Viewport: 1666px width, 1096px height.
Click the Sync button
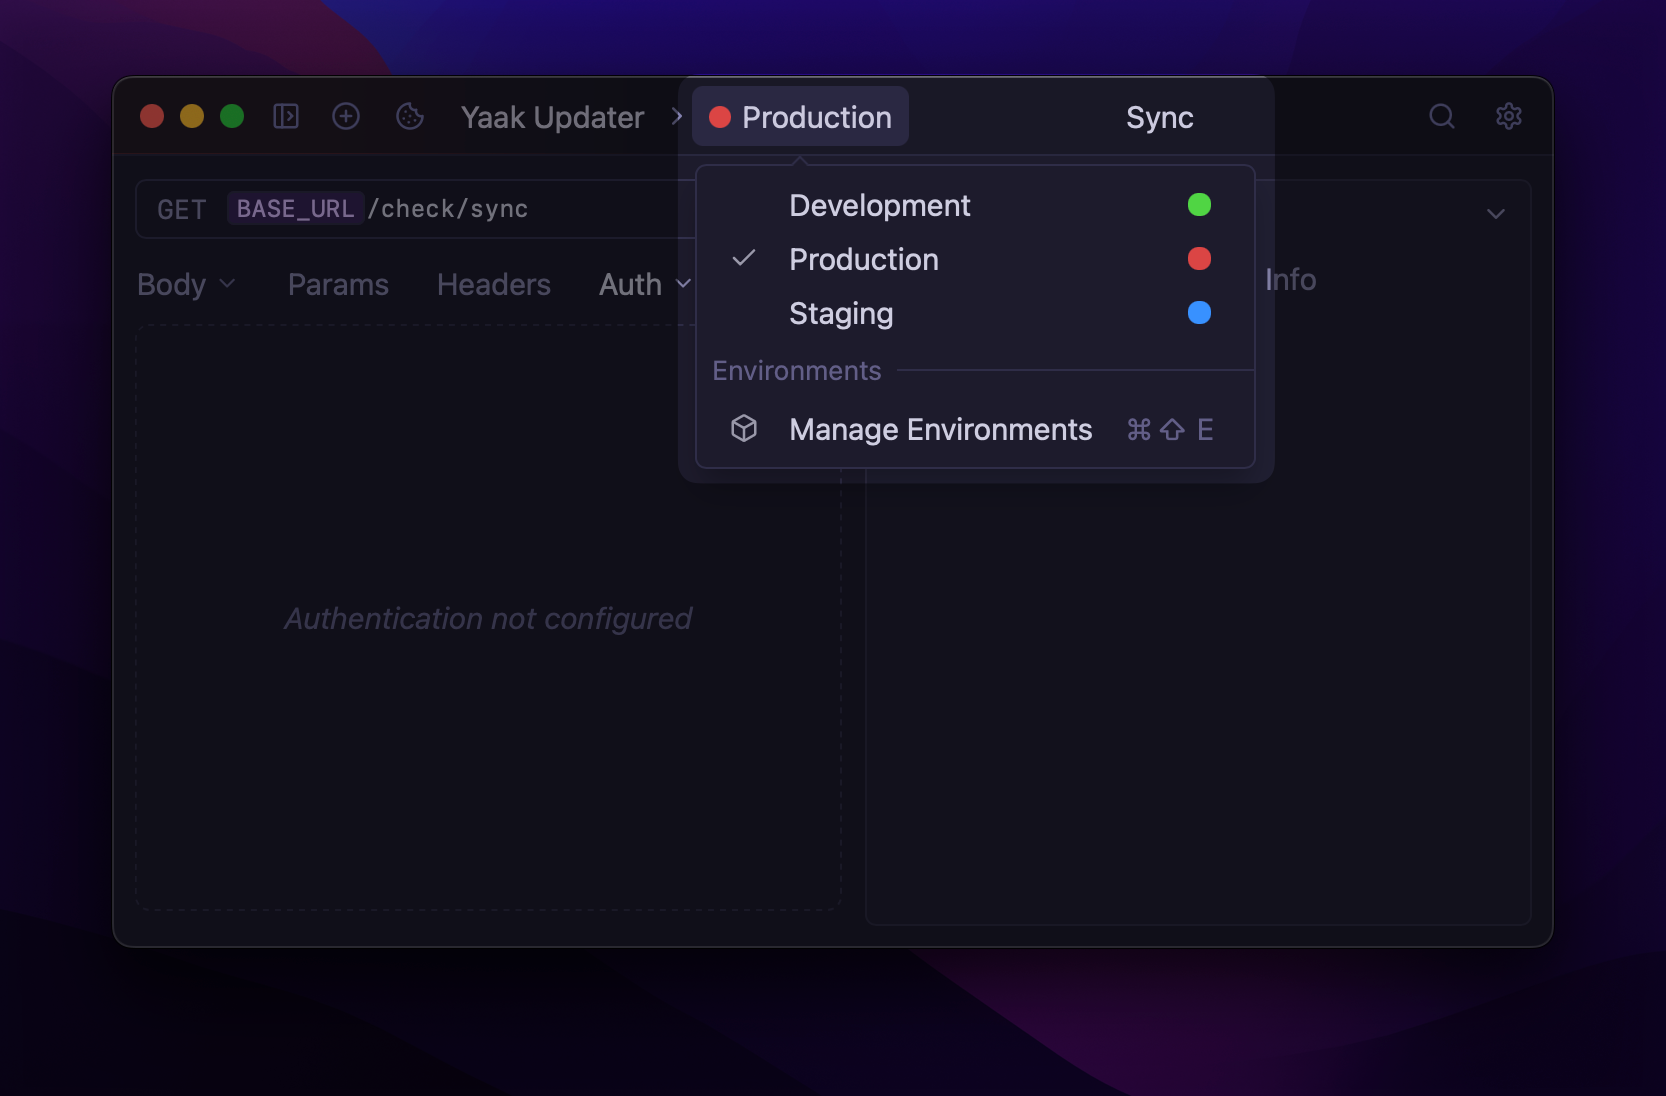(x=1159, y=117)
